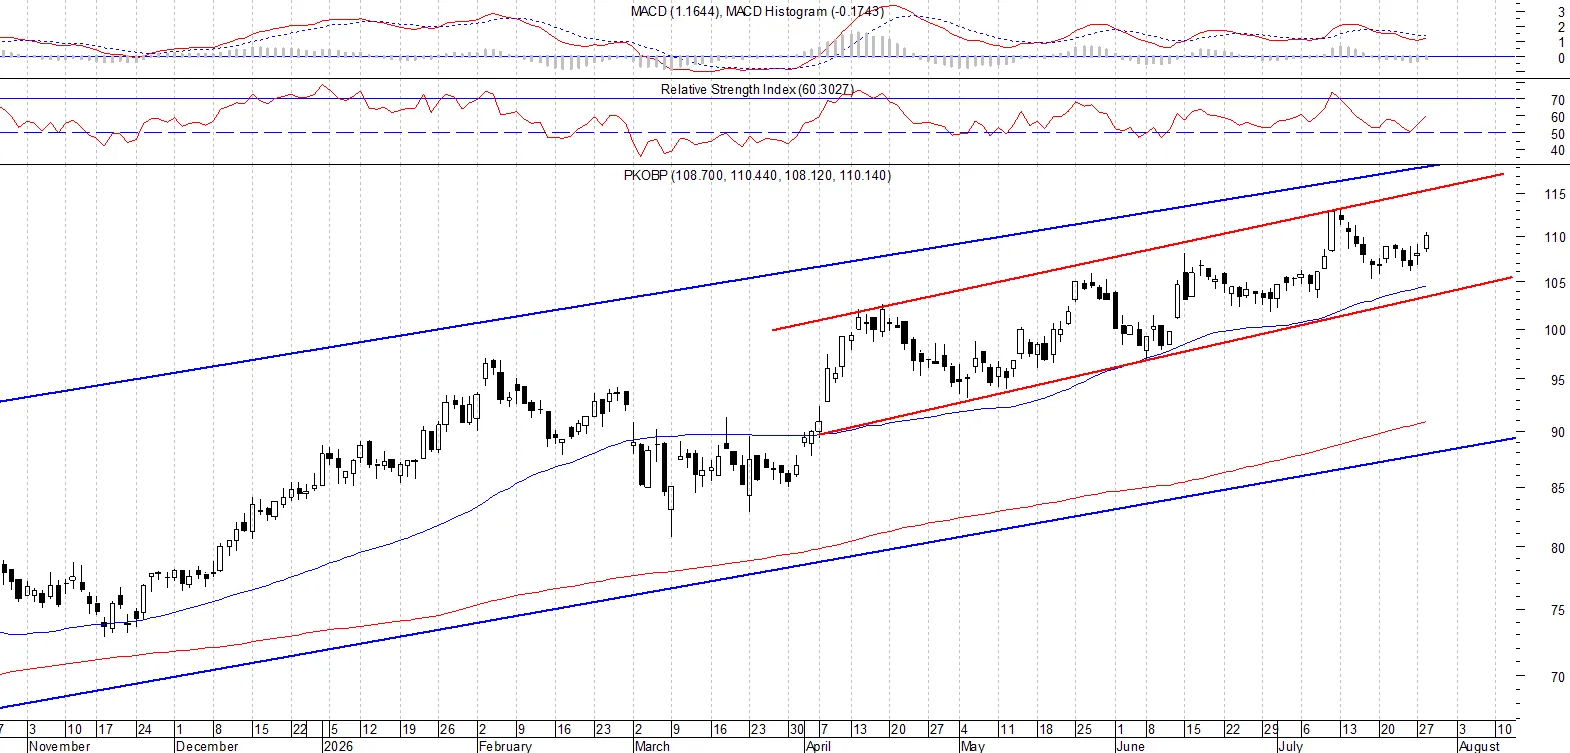Select the March month label
The height and width of the screenshot is (753, 1570).
tap(652, 746)
